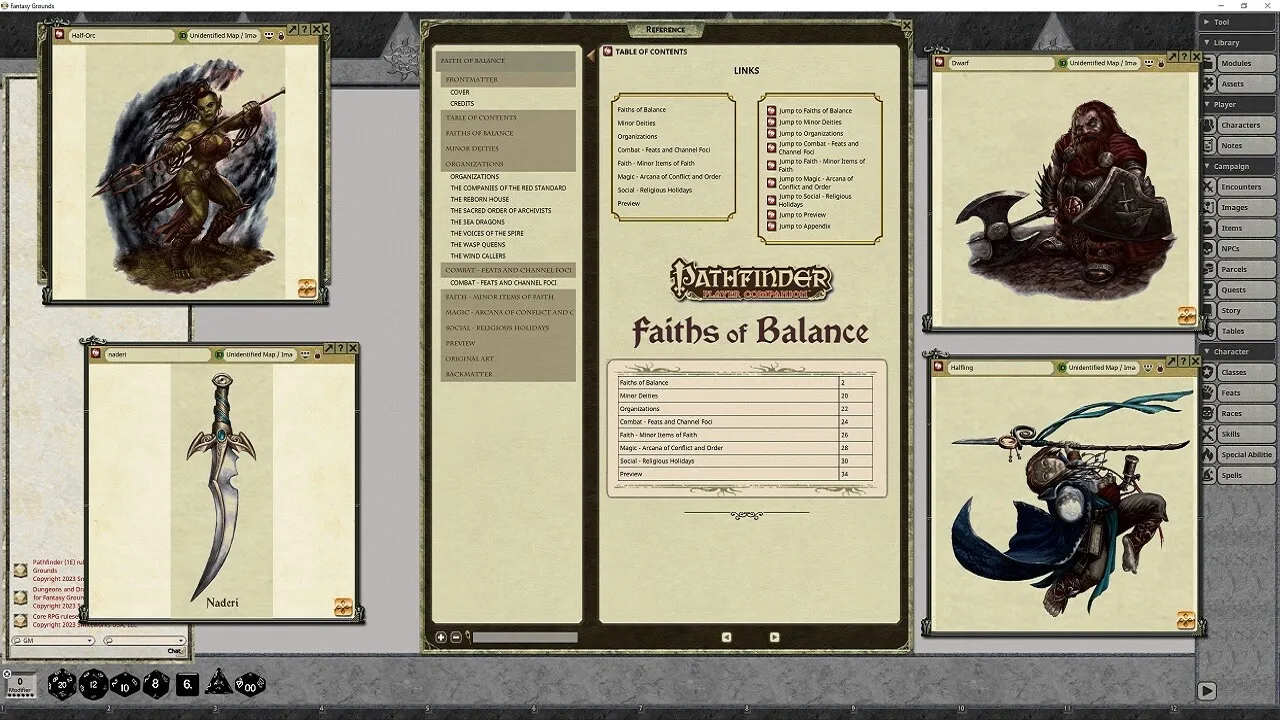The height and width of the screenshot is (720, 1280).
Task: Toggle identified status on Halfling window
Action: click(x=1063, y=368)
